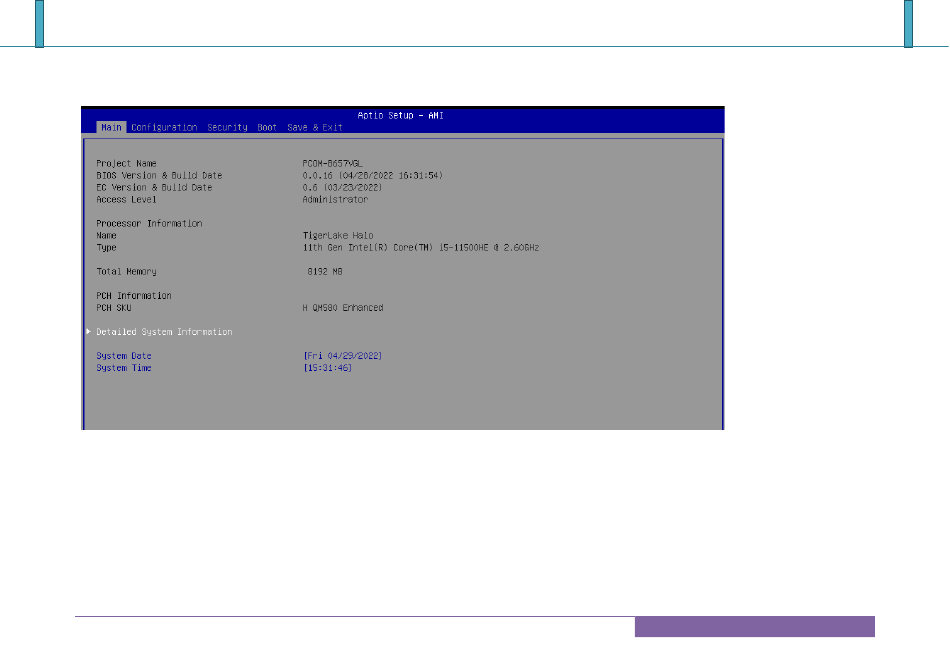Click the Project Name label
Viewport: 950px width, 672px height.
click(x=126, y=164)
